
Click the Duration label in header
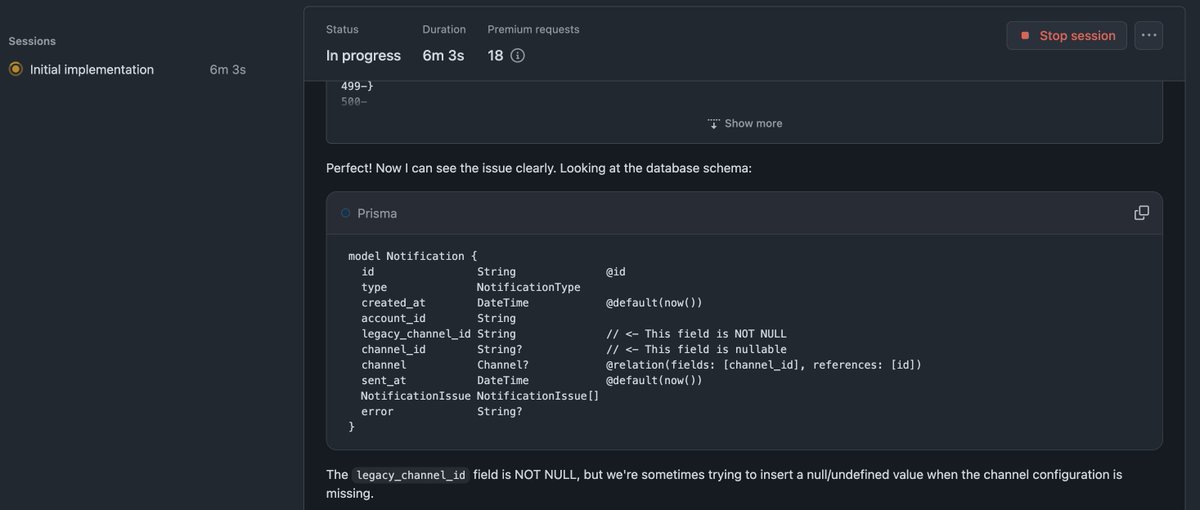click(x=444, y=29)
